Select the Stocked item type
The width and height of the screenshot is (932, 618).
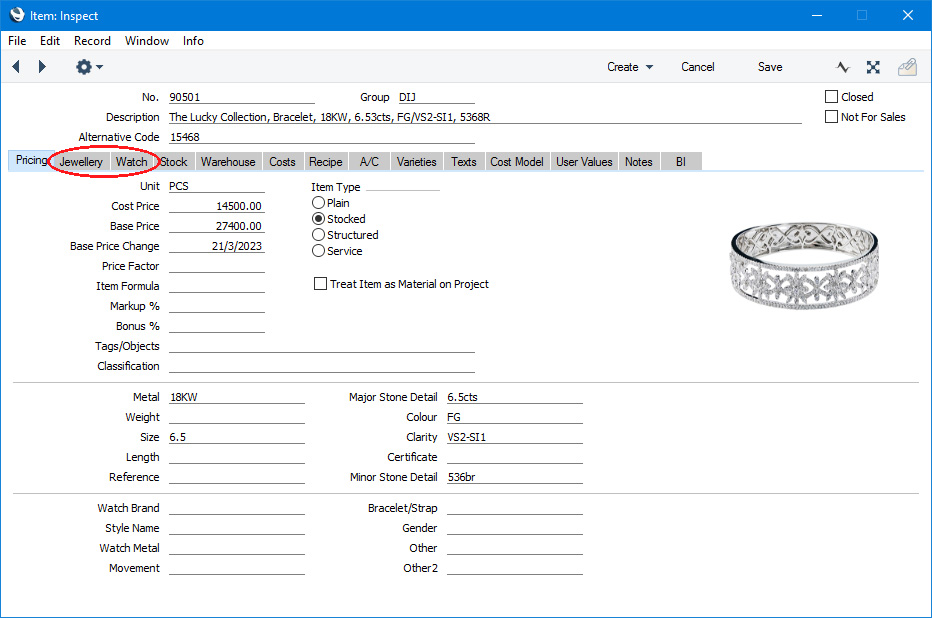tap(319, 219)
